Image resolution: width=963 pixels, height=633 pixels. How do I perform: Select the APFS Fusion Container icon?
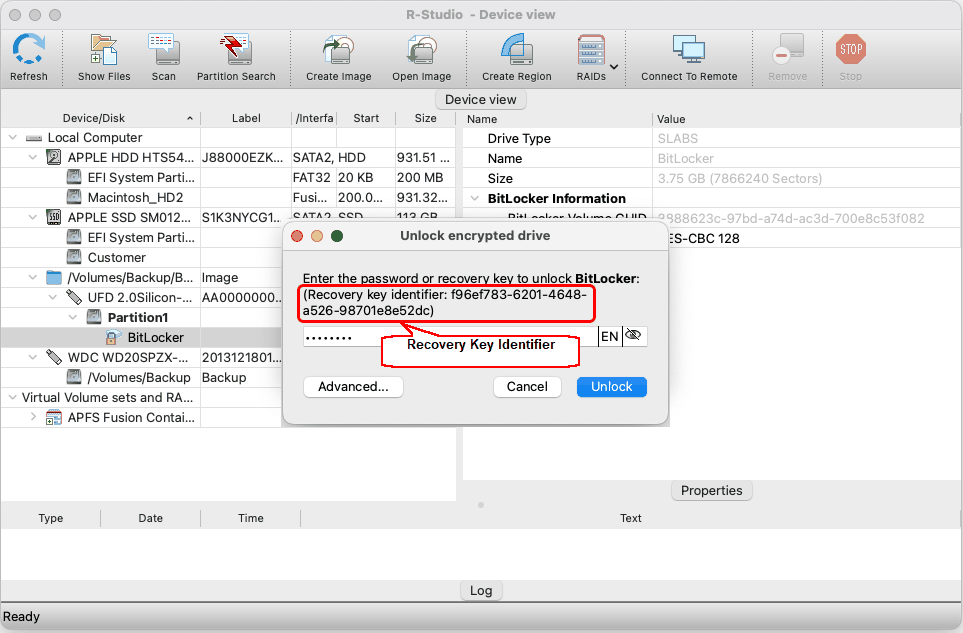click(x=54, y=417)
